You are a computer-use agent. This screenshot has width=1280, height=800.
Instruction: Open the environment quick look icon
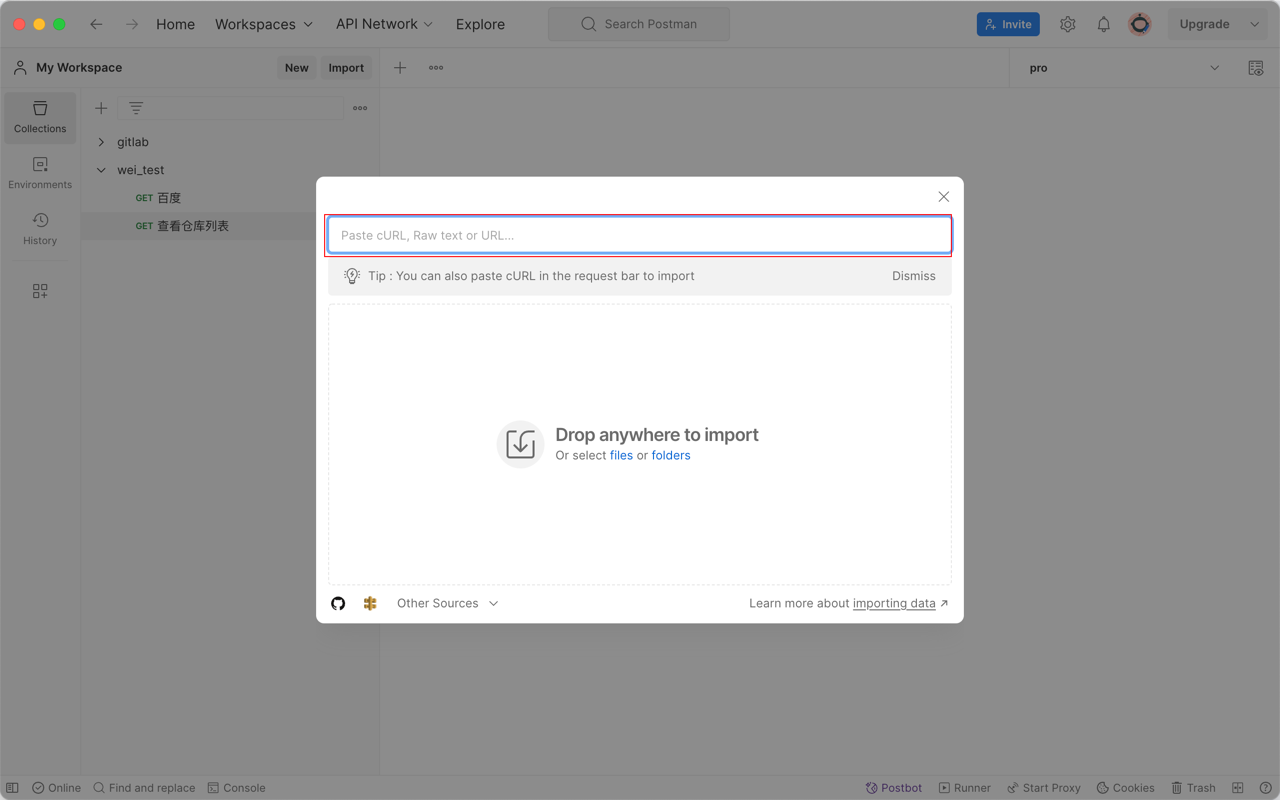point(1256,68)
